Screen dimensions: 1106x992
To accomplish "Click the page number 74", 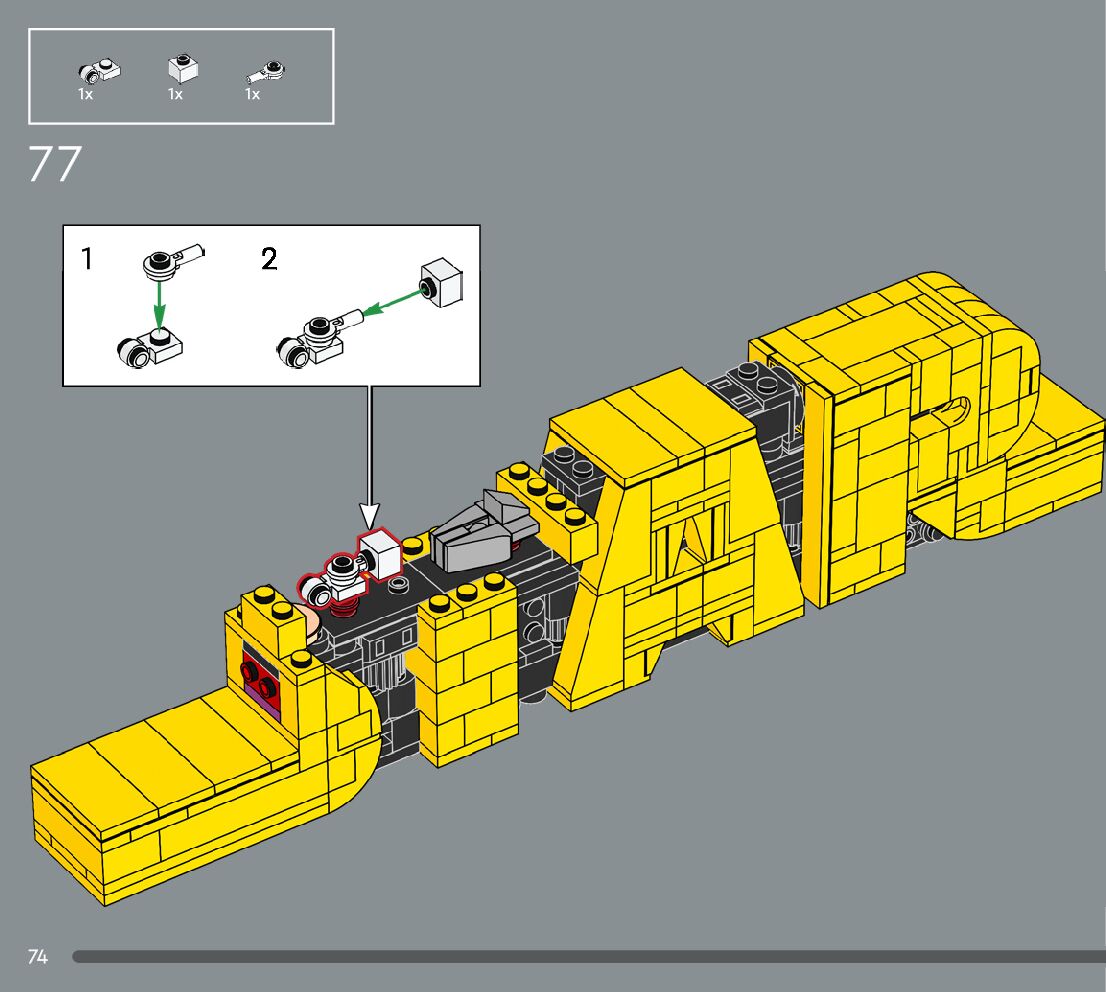I will 38,957.
